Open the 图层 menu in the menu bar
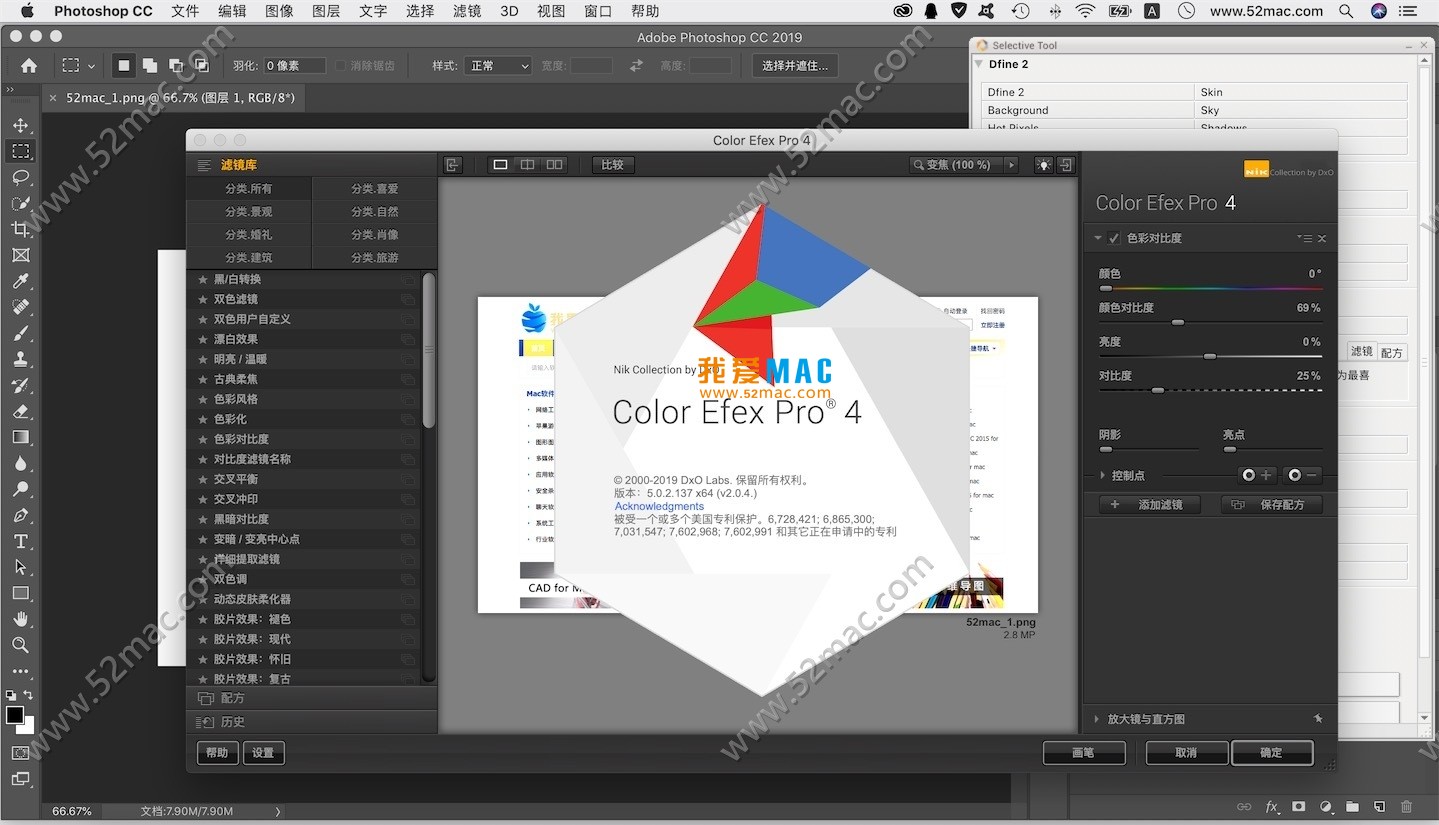This screenshot has height=825, width=1439. [326, 11]
